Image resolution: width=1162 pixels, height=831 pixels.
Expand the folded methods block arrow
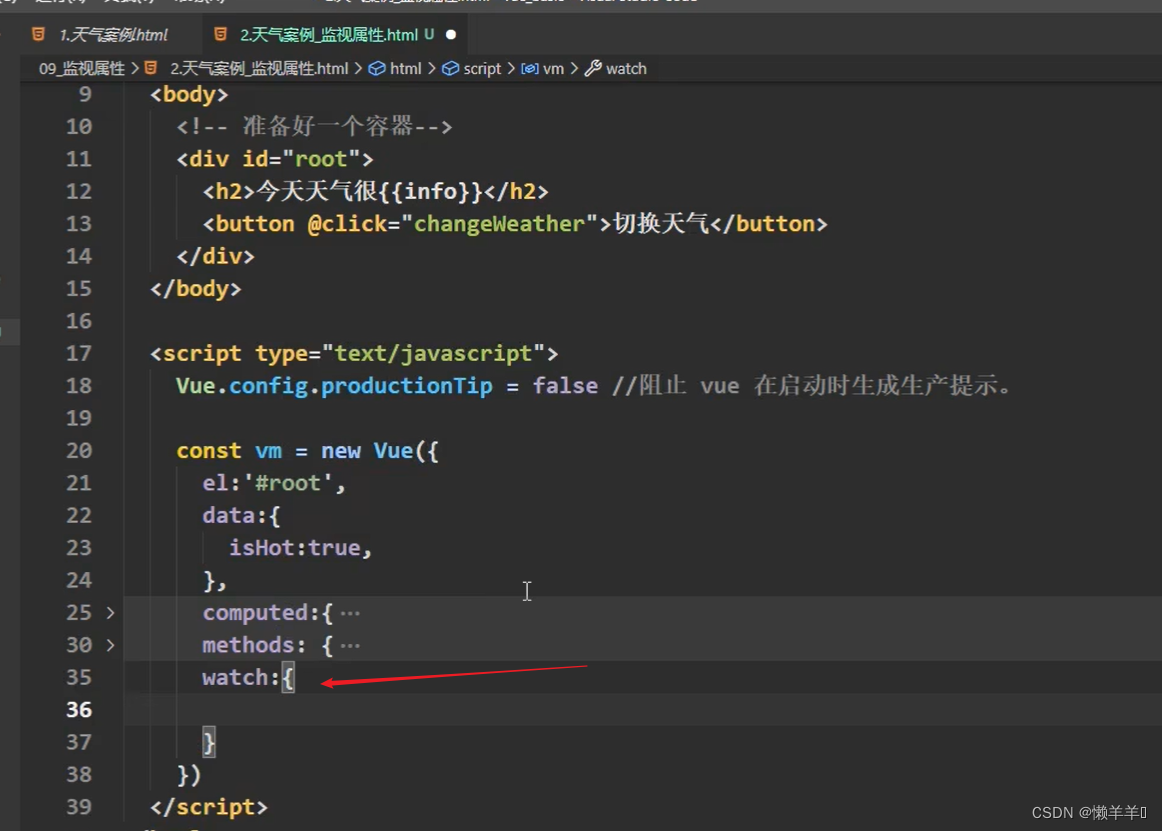(110, 645)
